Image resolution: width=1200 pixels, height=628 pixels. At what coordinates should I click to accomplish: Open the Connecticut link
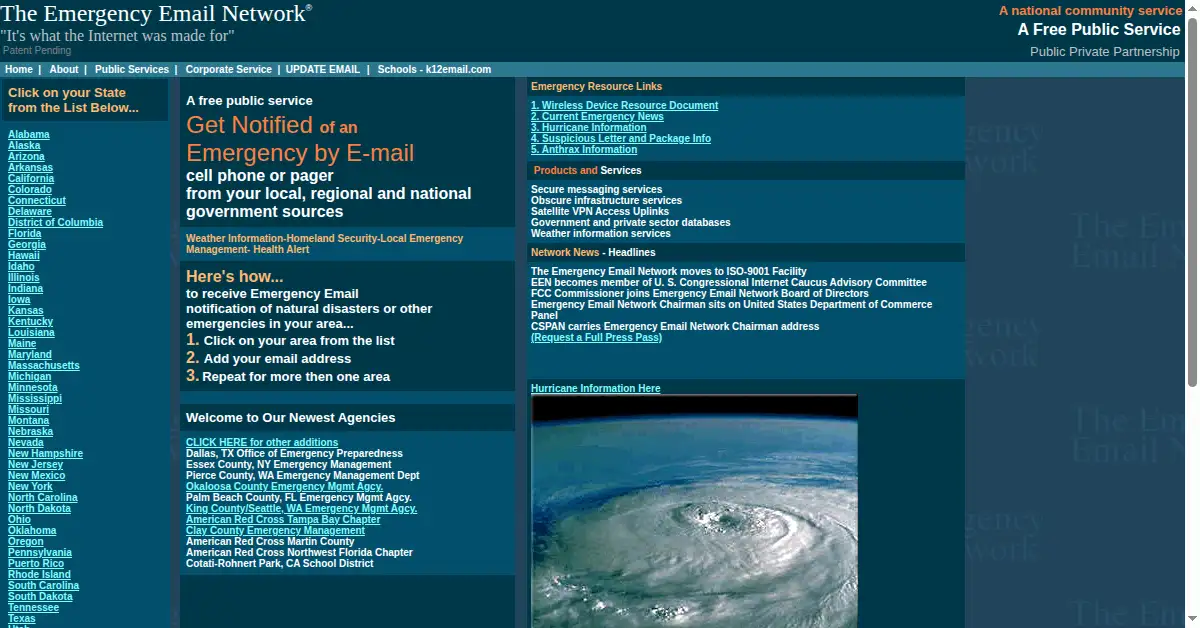click(x=37, y=200)
